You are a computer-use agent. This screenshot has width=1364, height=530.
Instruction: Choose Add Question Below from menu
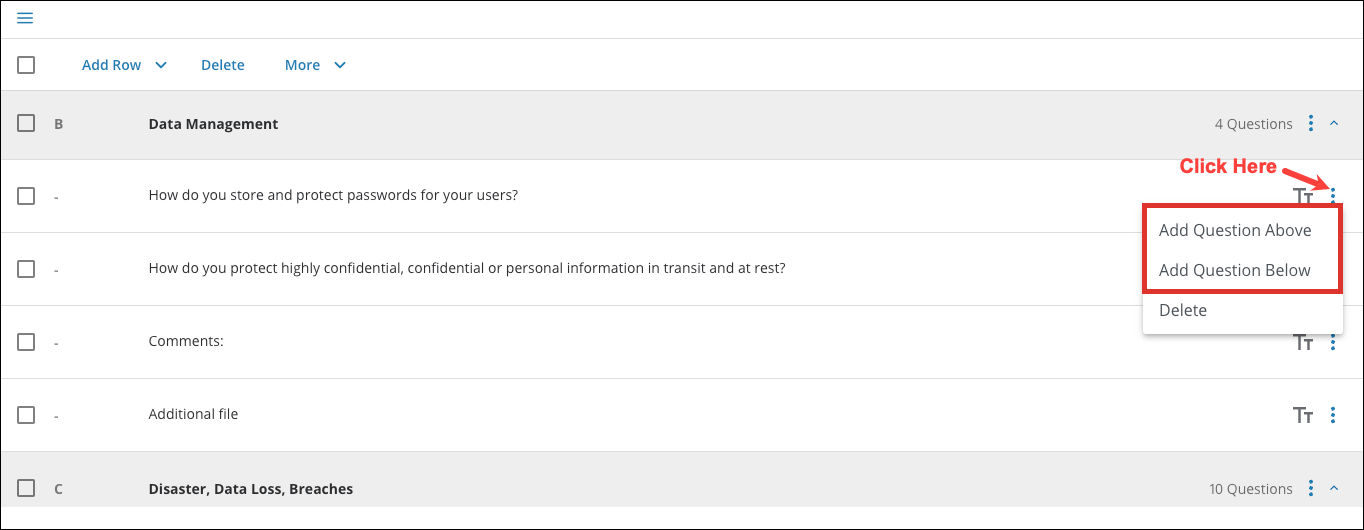[1235, 270]
